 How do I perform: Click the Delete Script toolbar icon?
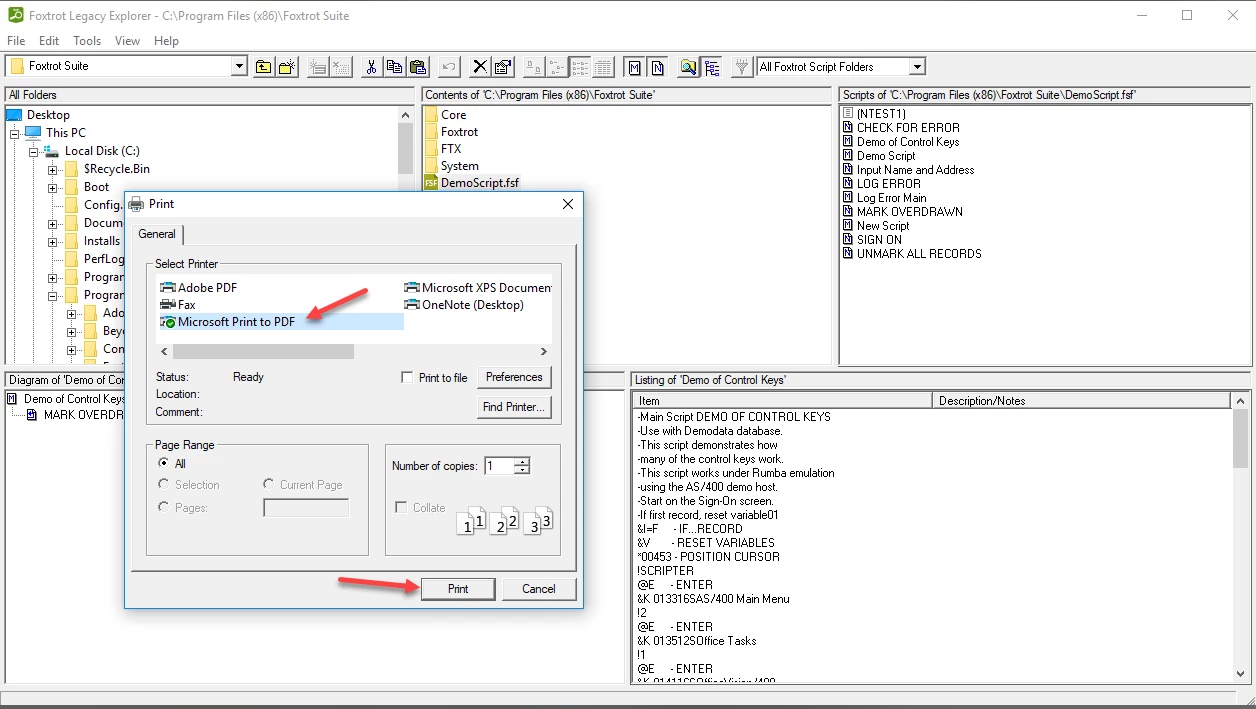pos(342,67)
